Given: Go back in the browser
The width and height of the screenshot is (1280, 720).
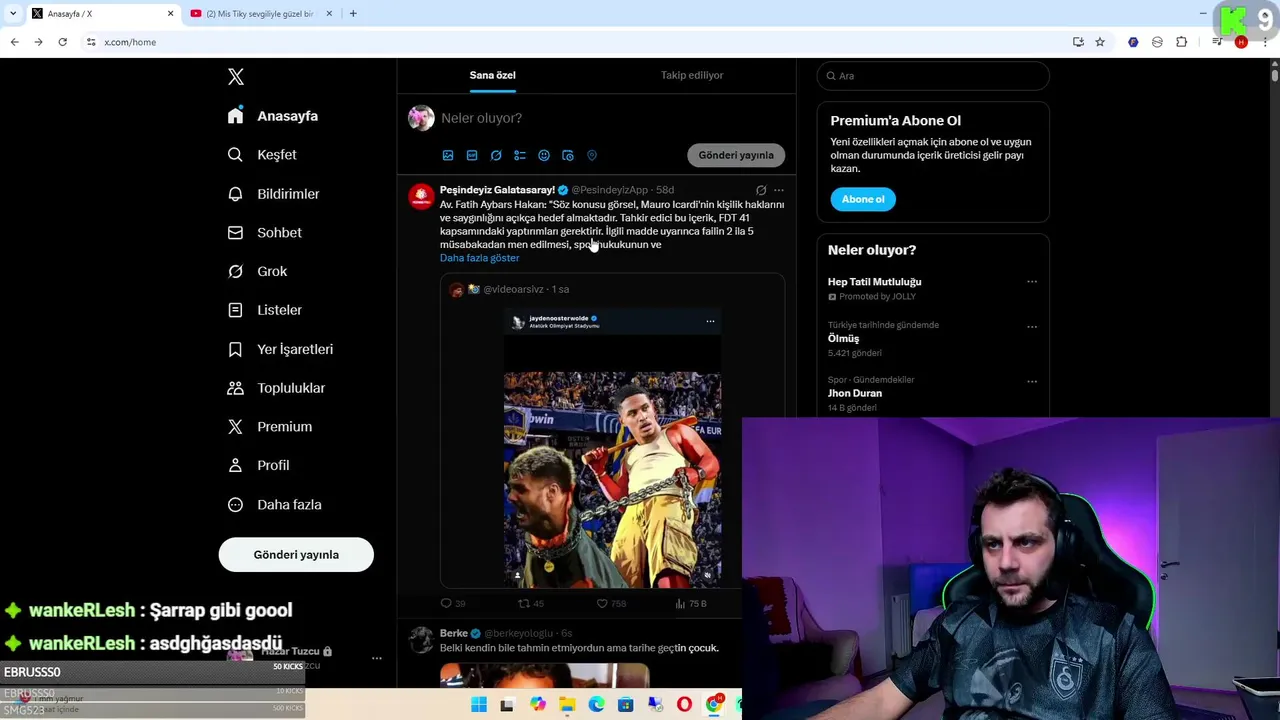Looking at the screenshot, I should [14, 42].
